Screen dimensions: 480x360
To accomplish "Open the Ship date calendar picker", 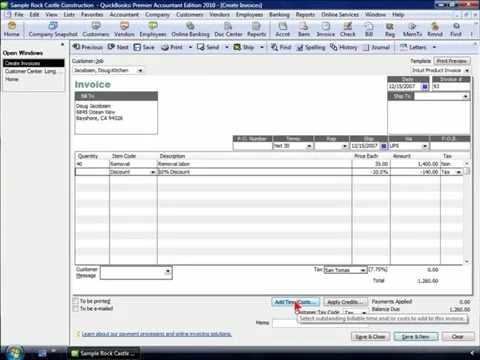I will [384, 146].
